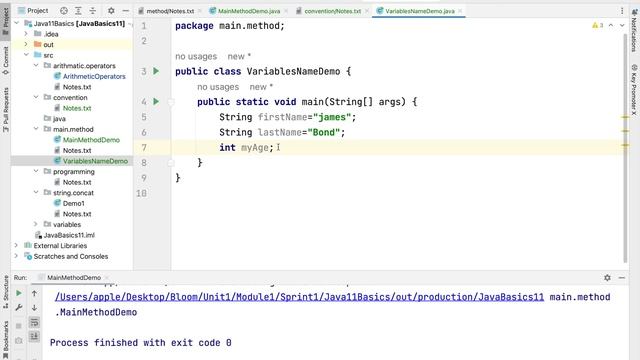Collapse convention package
This screenshot has width=640, height=360.
click(36, 98)
